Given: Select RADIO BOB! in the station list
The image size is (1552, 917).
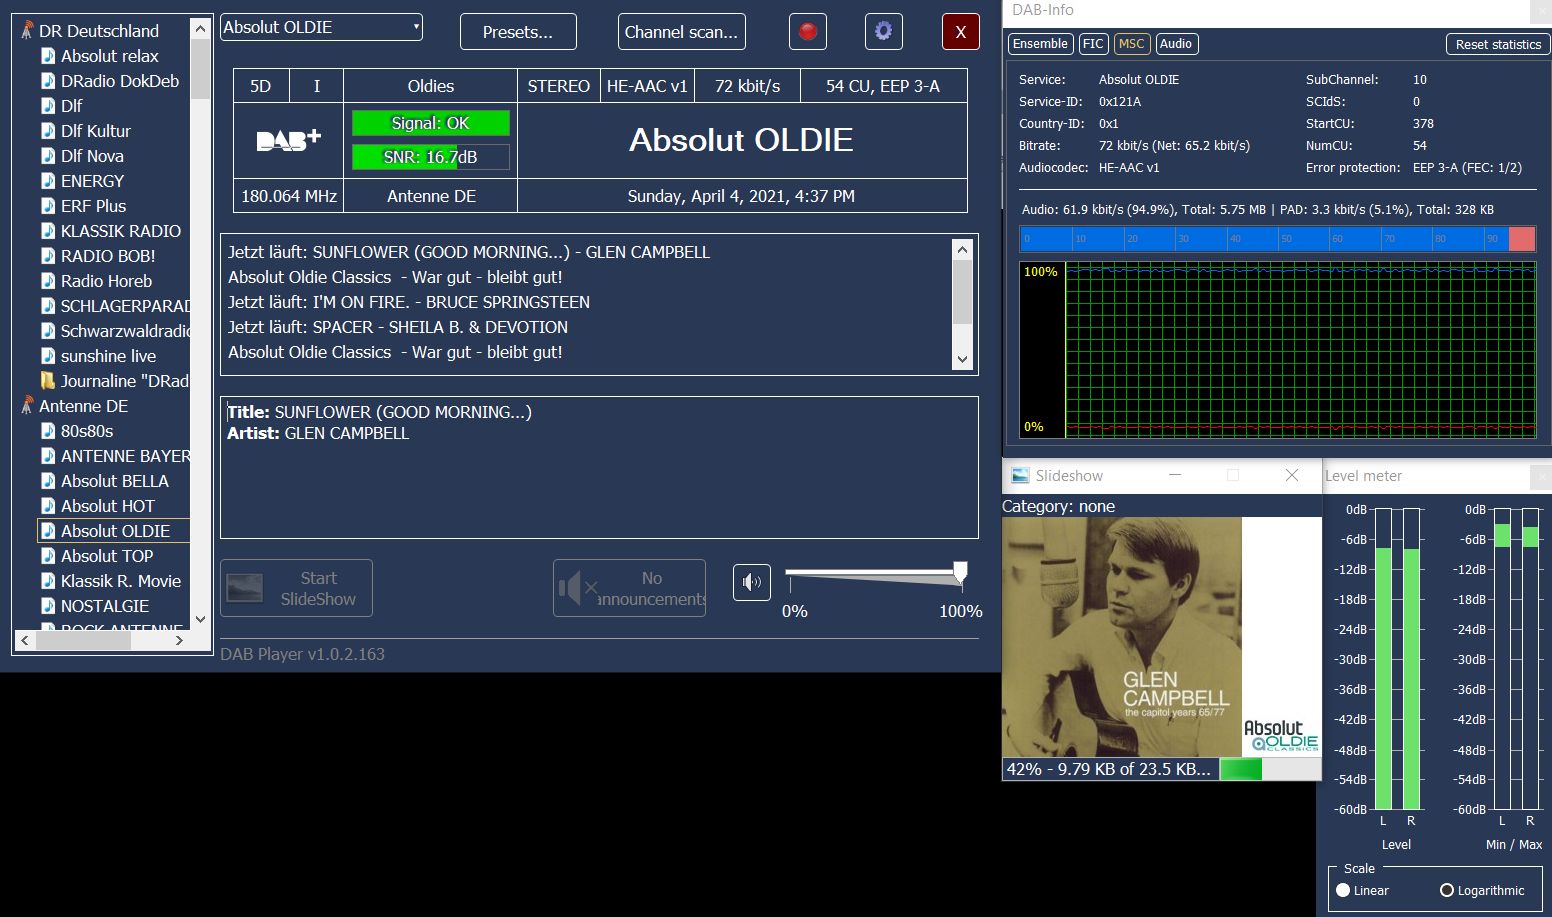Looking at the screenshot, I should (x=108, y=256).
